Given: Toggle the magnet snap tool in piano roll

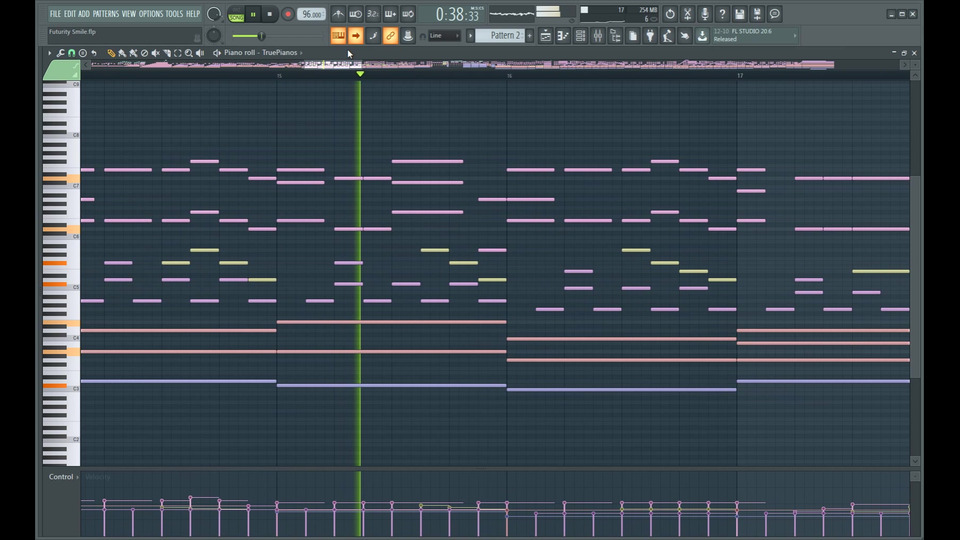Looking at the screenshot, I should [x=71, y=53].
